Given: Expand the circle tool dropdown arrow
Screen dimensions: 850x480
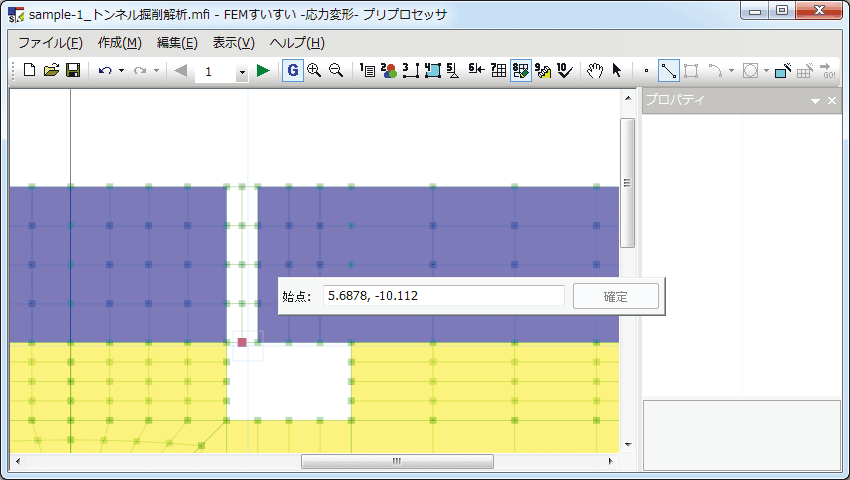Looking at the screenshot, I should 767,71.
